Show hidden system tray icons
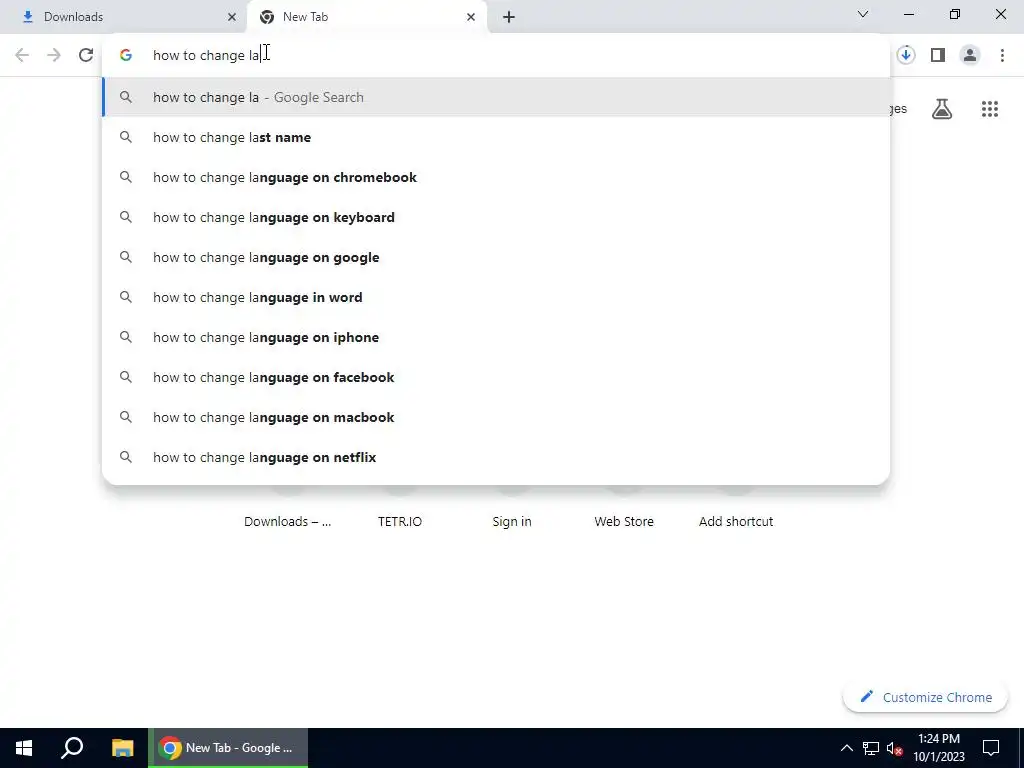Viewport: 1024px width, 768px height. (x=846, y=748)
